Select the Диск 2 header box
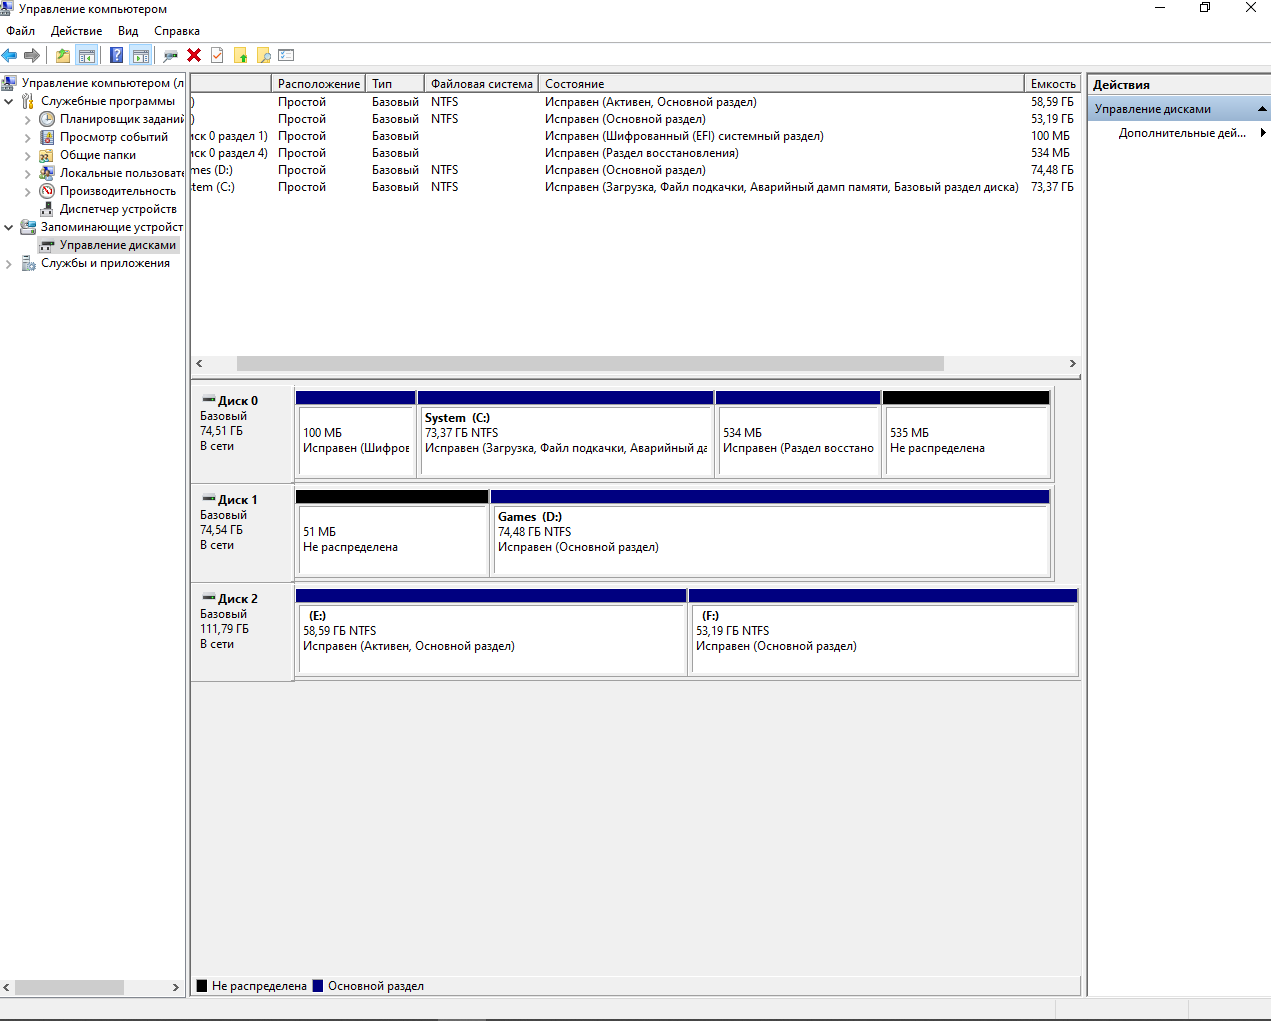The height and width of the screenshot is (1021, 1271). pos(241,631)
